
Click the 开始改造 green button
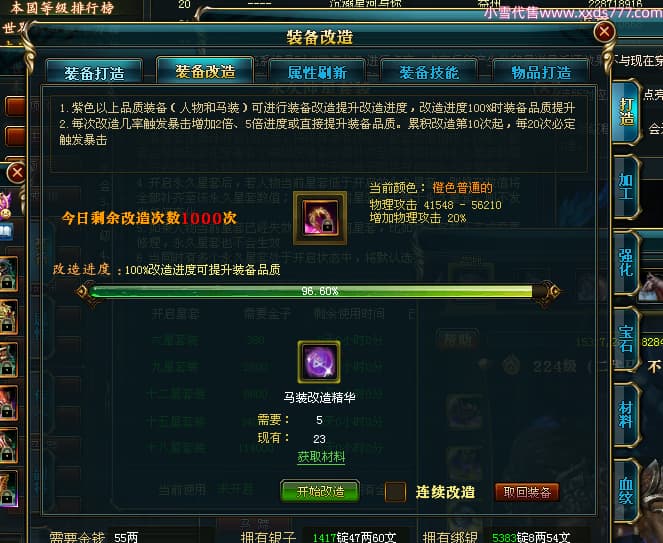pos(320,491)
